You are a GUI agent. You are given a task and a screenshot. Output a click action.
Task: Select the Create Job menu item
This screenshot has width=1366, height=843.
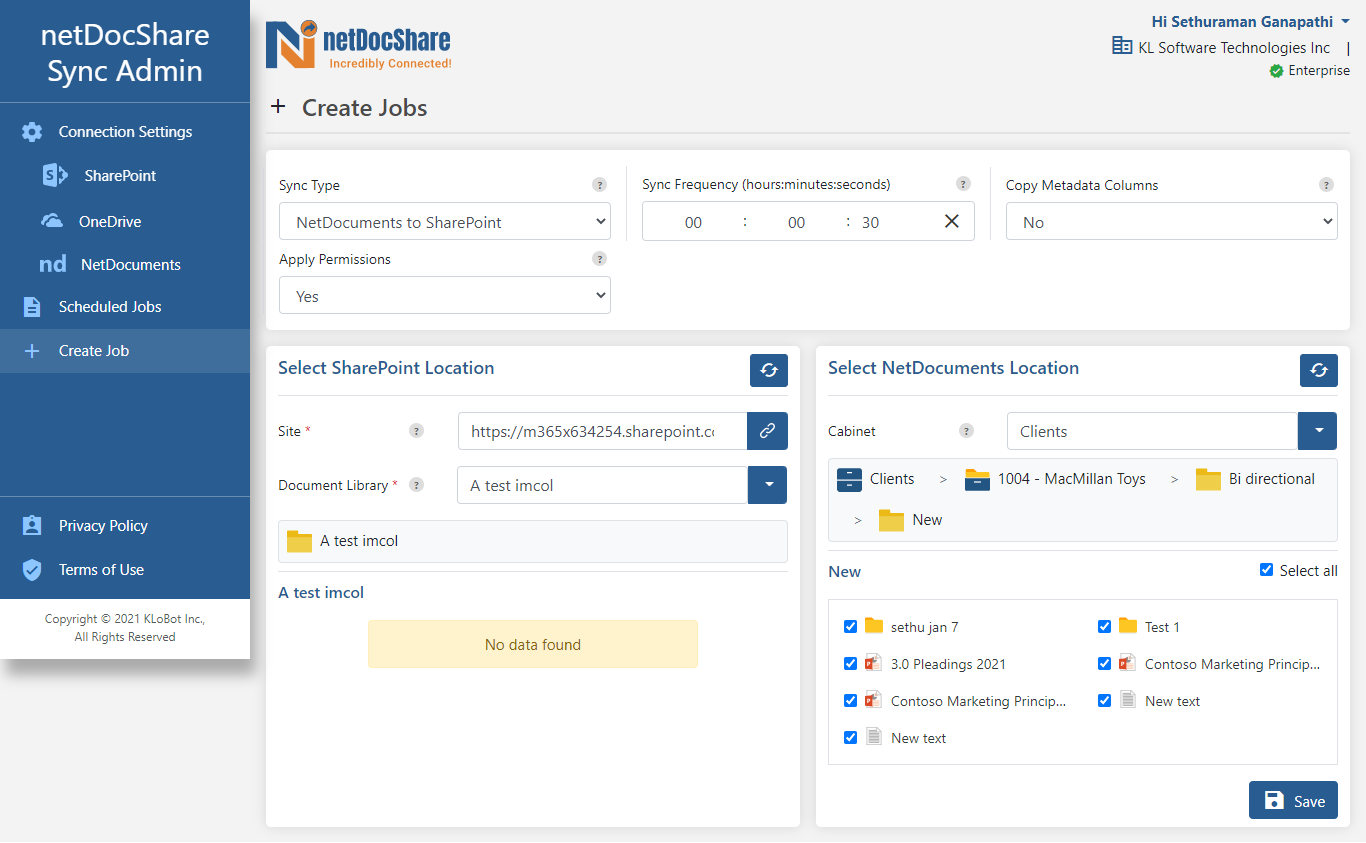tap(125, 351)
